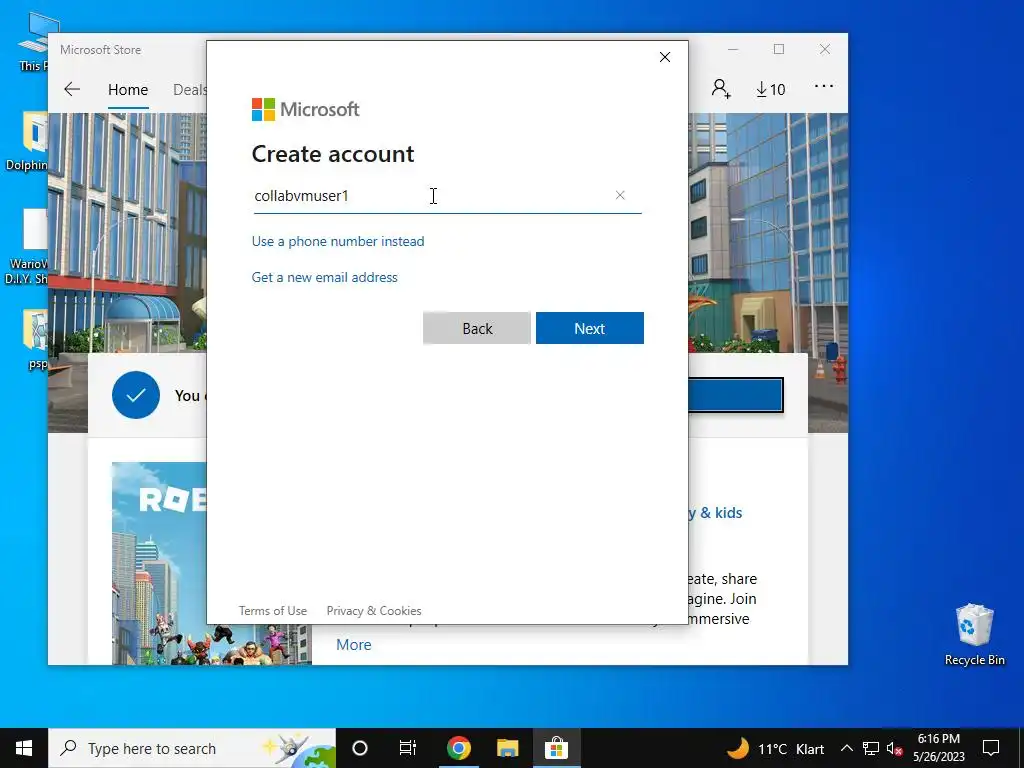Click the "Create account" heading
Image resolution: width=1024 pixels, height=768 pixels.
tap(333, 154)
